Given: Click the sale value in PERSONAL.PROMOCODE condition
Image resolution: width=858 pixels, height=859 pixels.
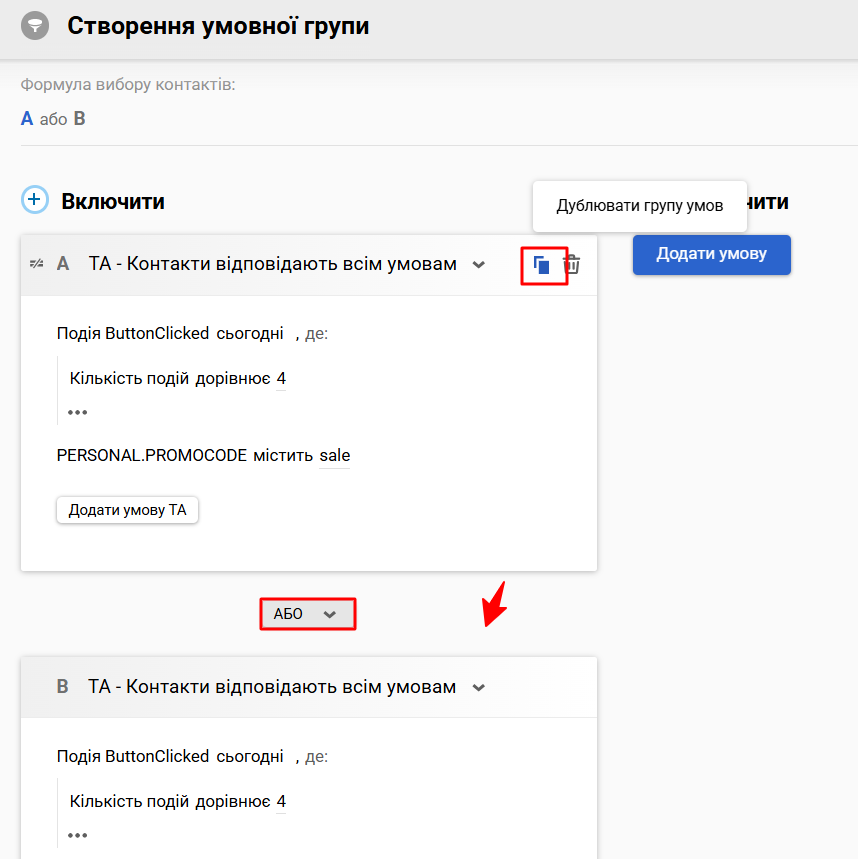Looking at the screenshot, I should [x=335, y=455].
